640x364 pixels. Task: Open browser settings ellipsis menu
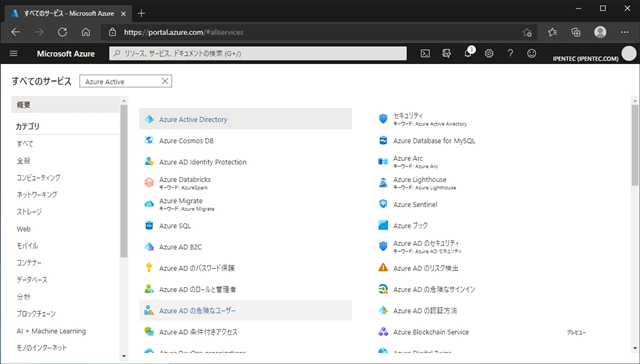coord(624,32)
